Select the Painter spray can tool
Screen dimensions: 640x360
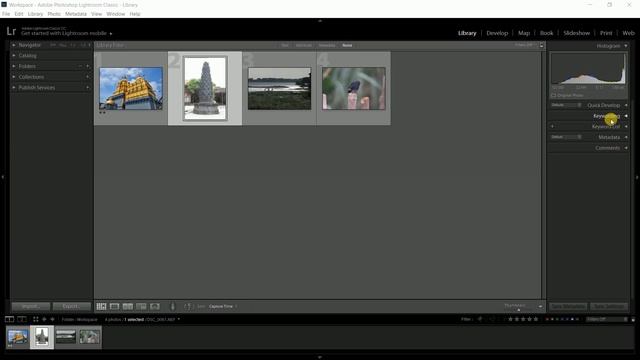(x=173, y=306)
